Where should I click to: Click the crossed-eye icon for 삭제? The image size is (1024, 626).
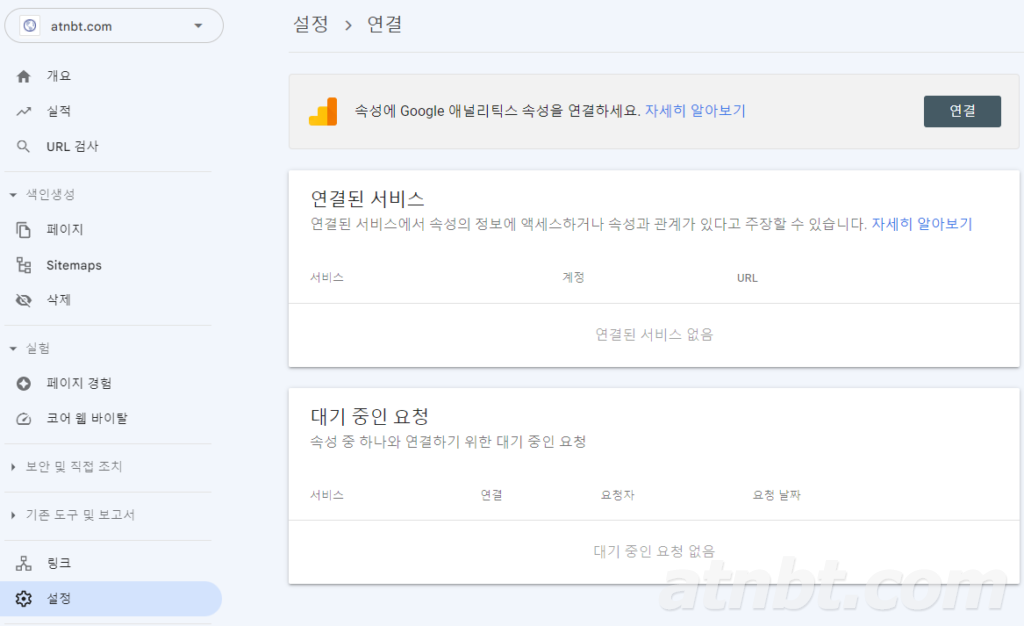point(24,300)
